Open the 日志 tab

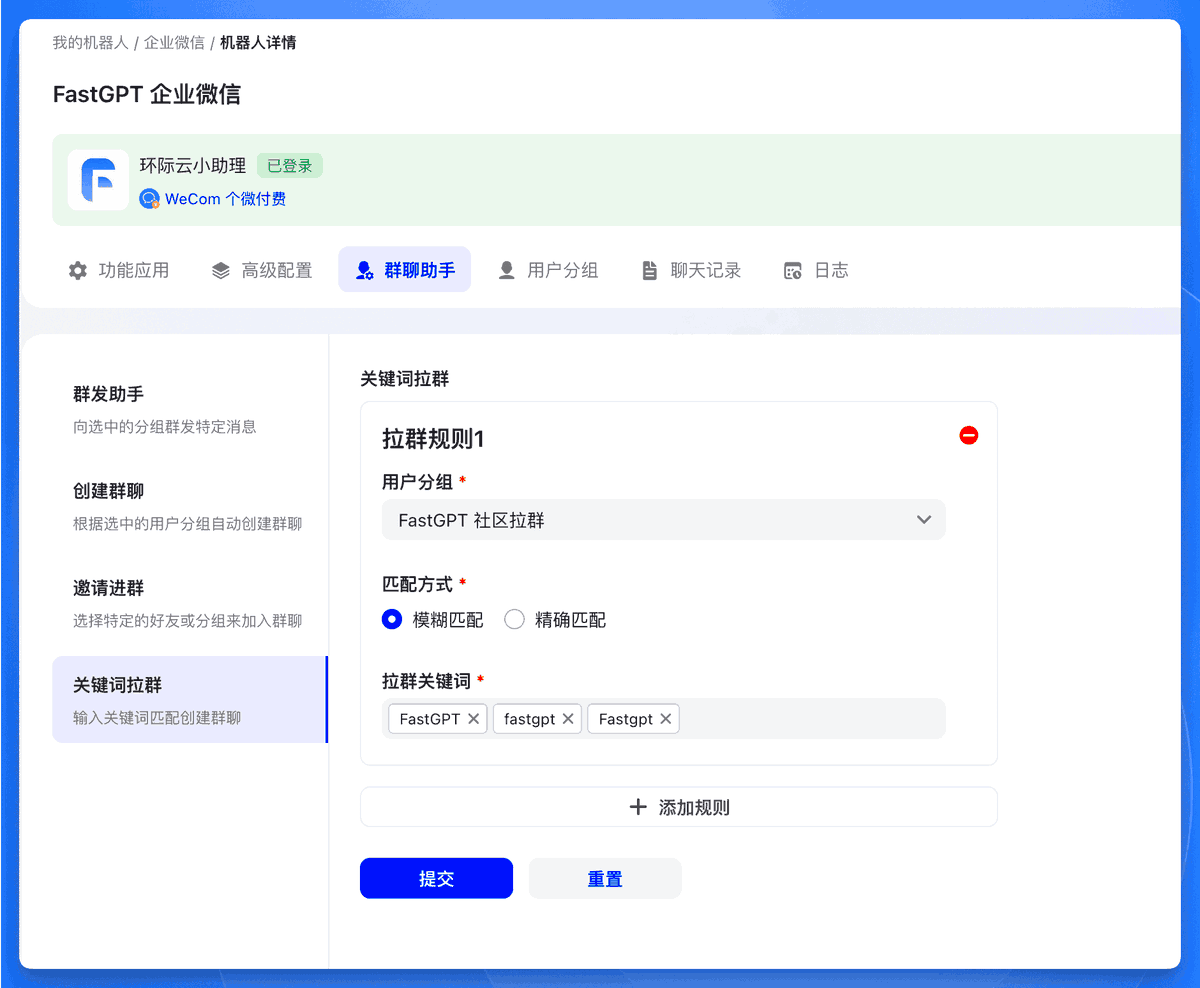[816, 270]
